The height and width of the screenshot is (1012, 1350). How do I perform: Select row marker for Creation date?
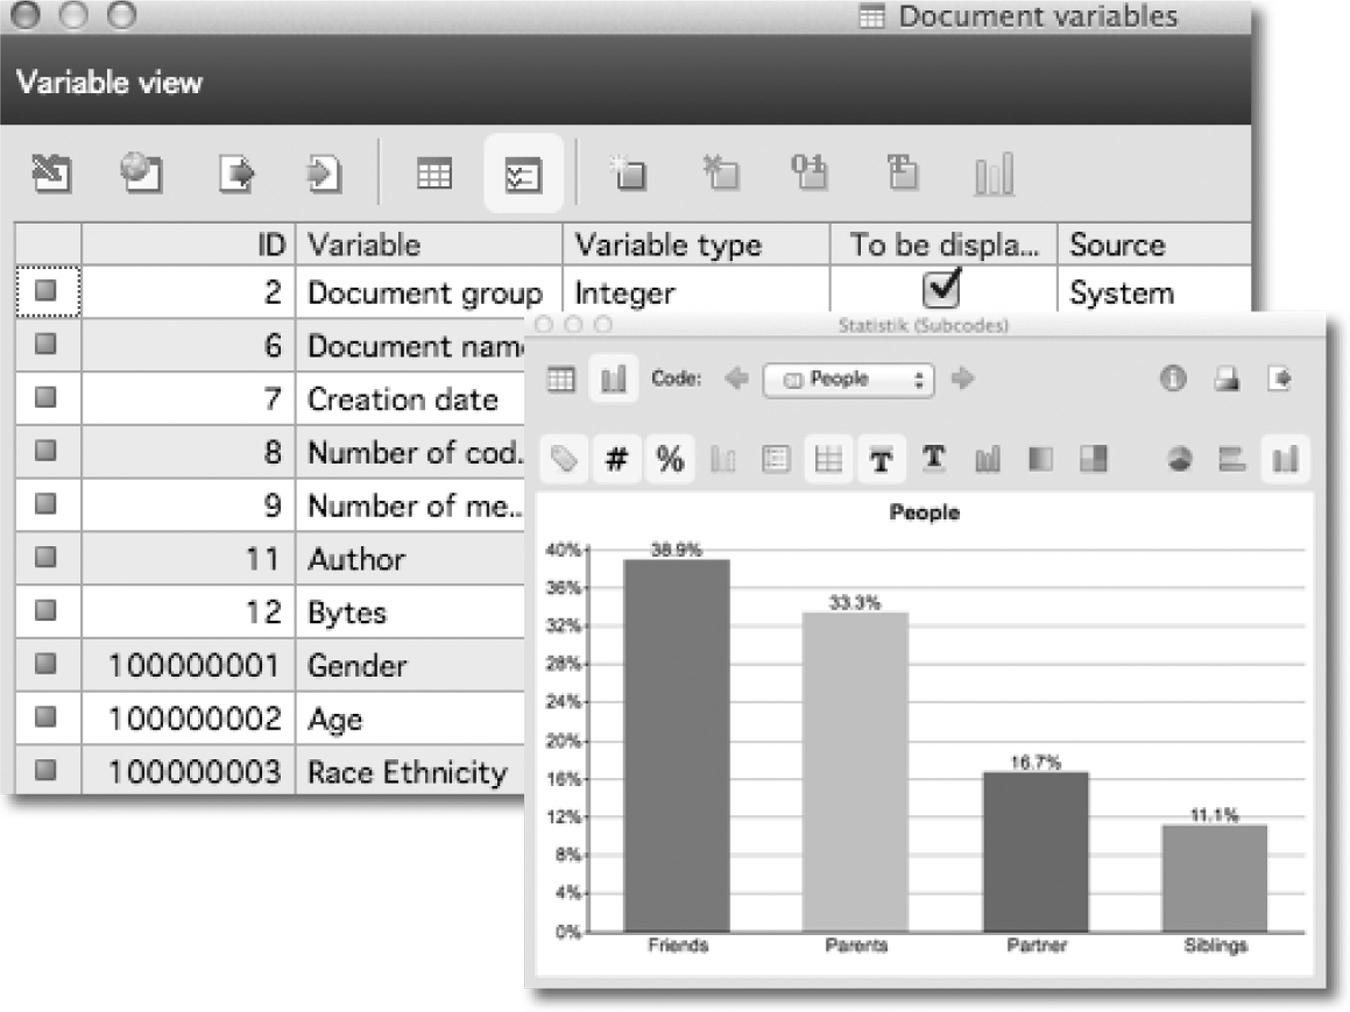[46, 397]
